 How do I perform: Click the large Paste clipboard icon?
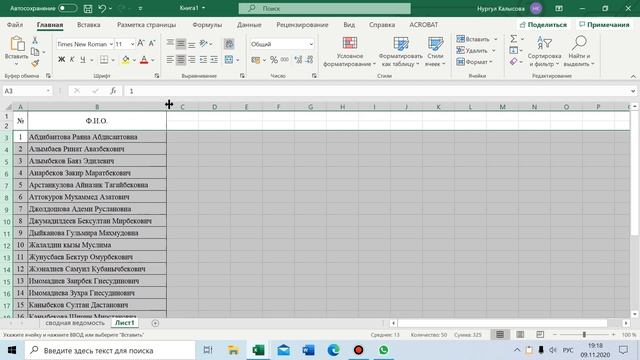click(17, 44)
